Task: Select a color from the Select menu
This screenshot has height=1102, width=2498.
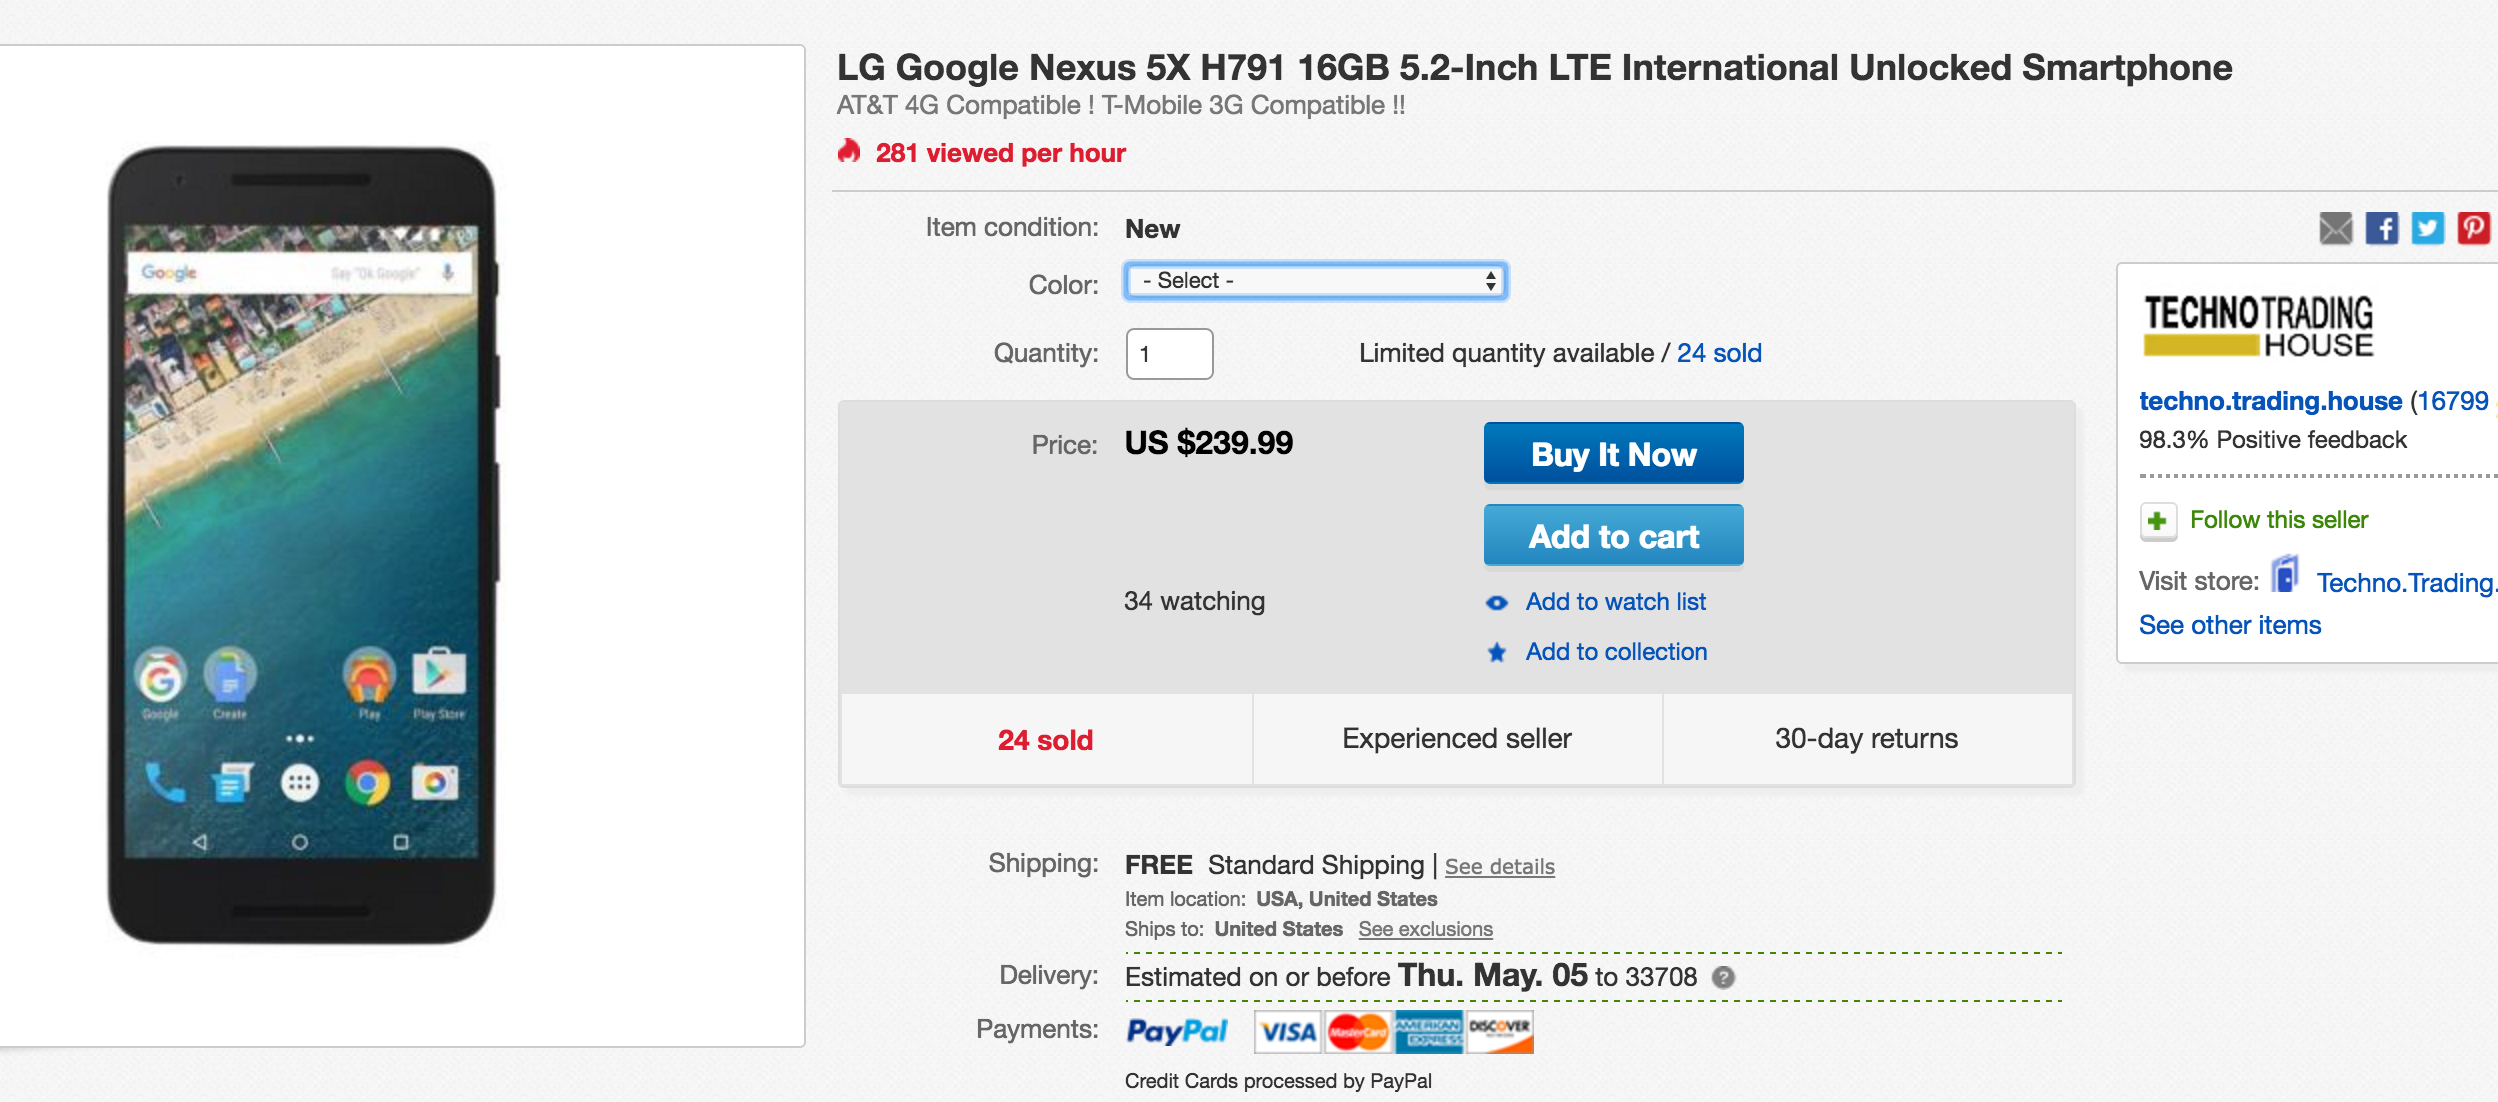Action: click(1315, 280)
